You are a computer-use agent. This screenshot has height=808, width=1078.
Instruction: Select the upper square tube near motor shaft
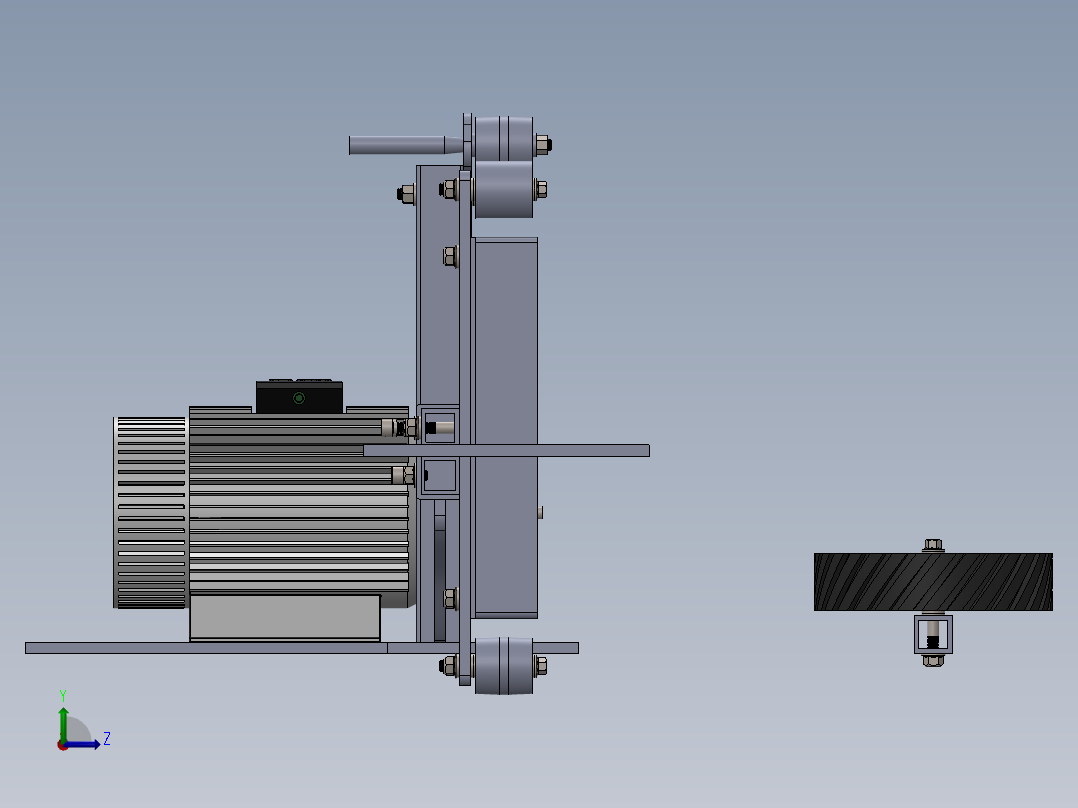(x=439, y=427)
